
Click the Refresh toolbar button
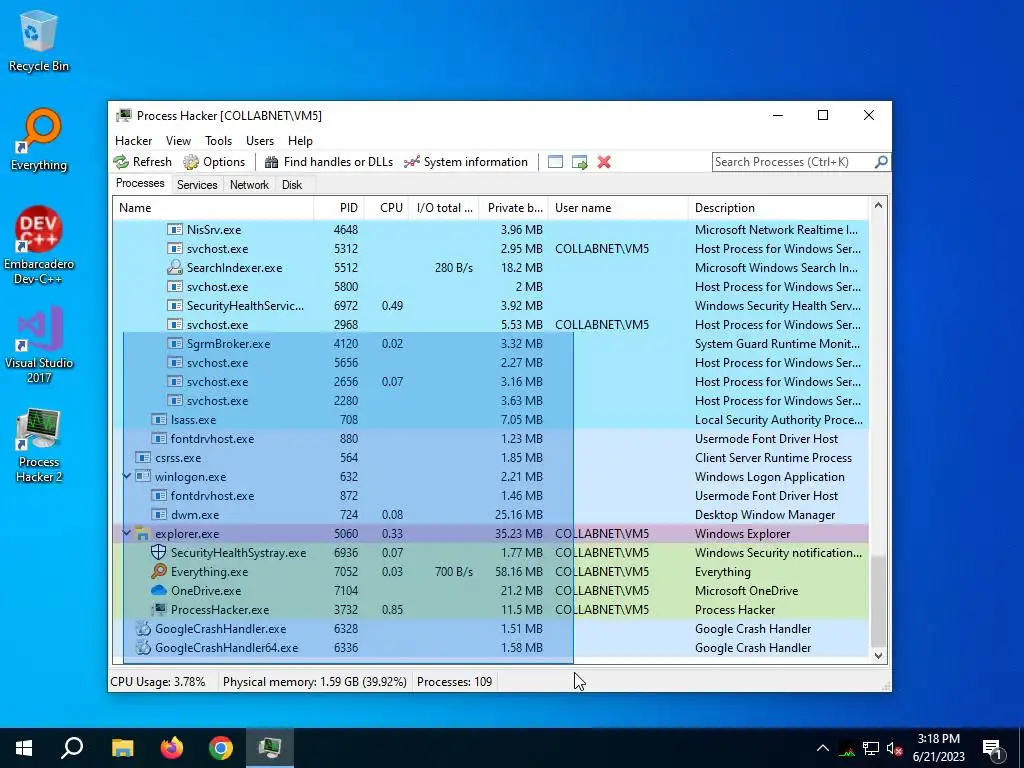pos(142,162)
